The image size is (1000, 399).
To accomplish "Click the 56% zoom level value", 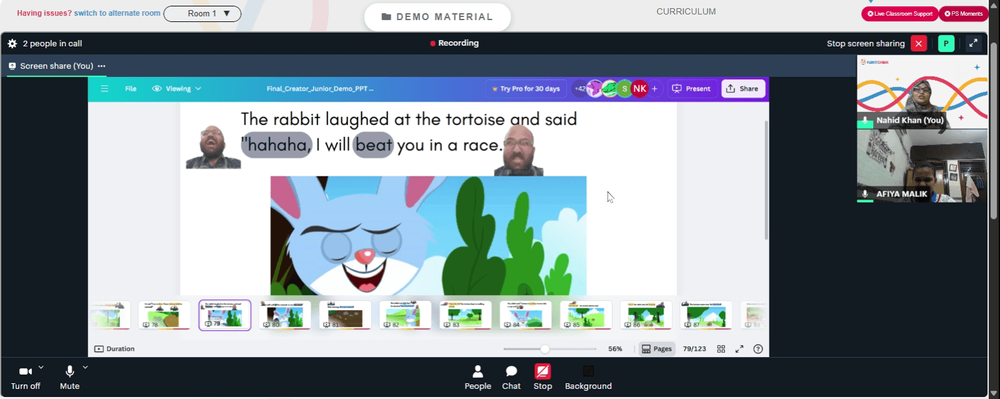I will [x=615, y=349].
